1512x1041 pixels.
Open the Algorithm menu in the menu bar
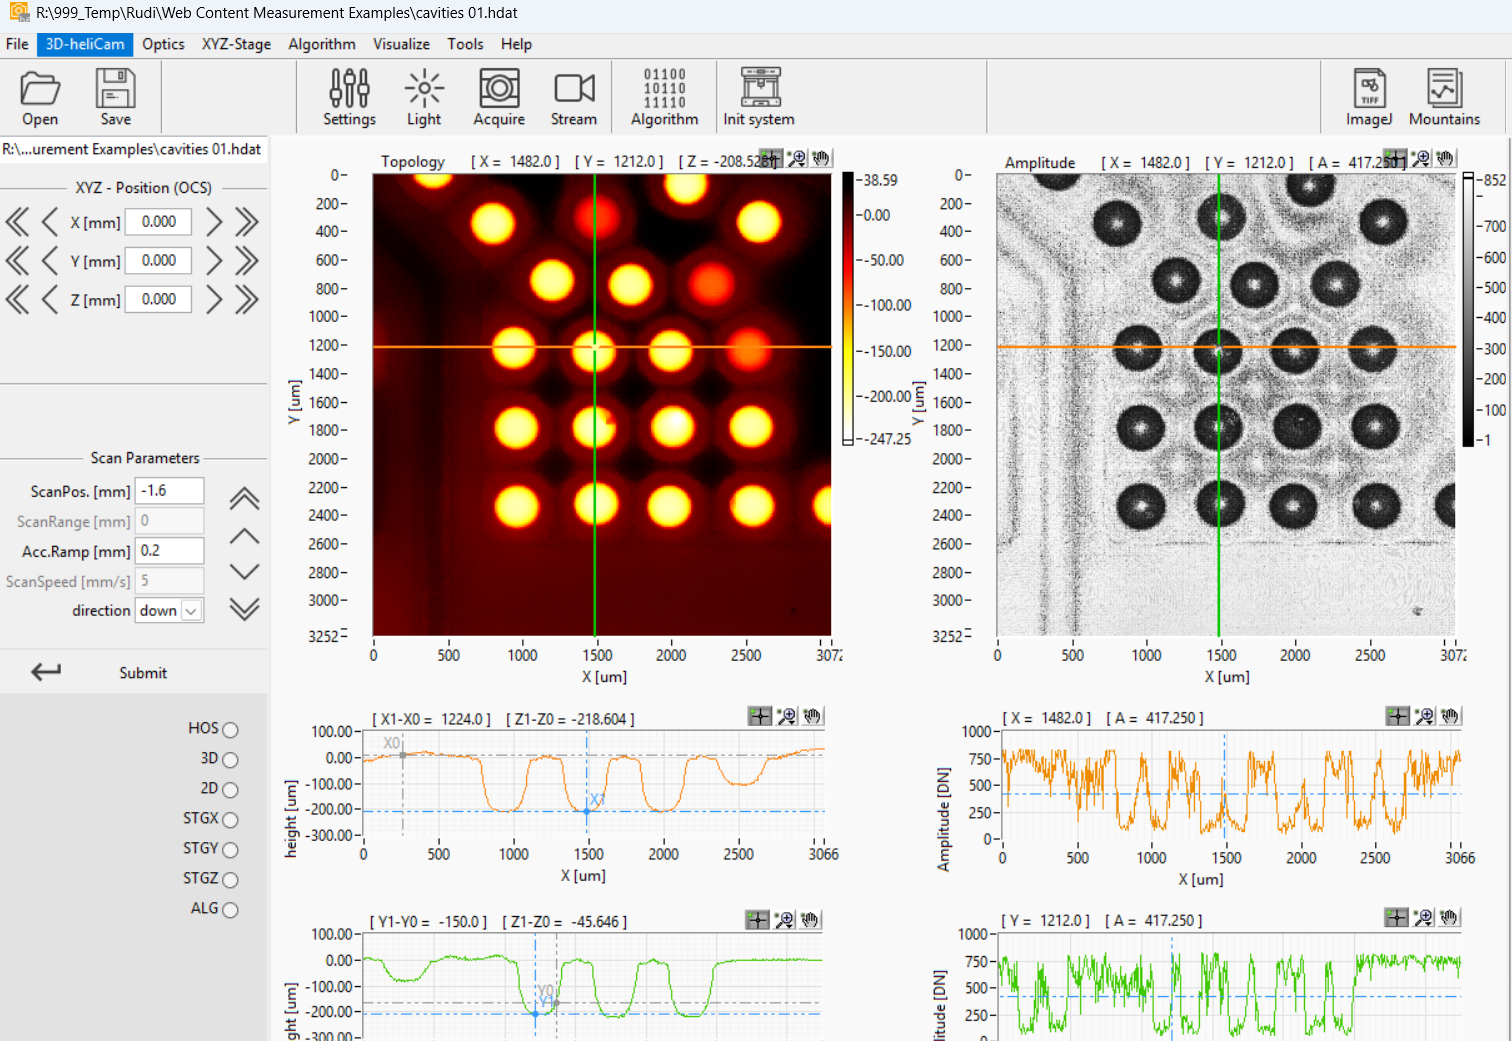(321, 44)
